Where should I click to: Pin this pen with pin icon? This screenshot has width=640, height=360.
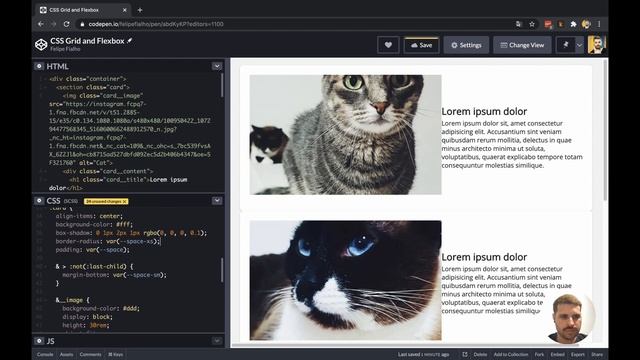(x=566, y=45)
